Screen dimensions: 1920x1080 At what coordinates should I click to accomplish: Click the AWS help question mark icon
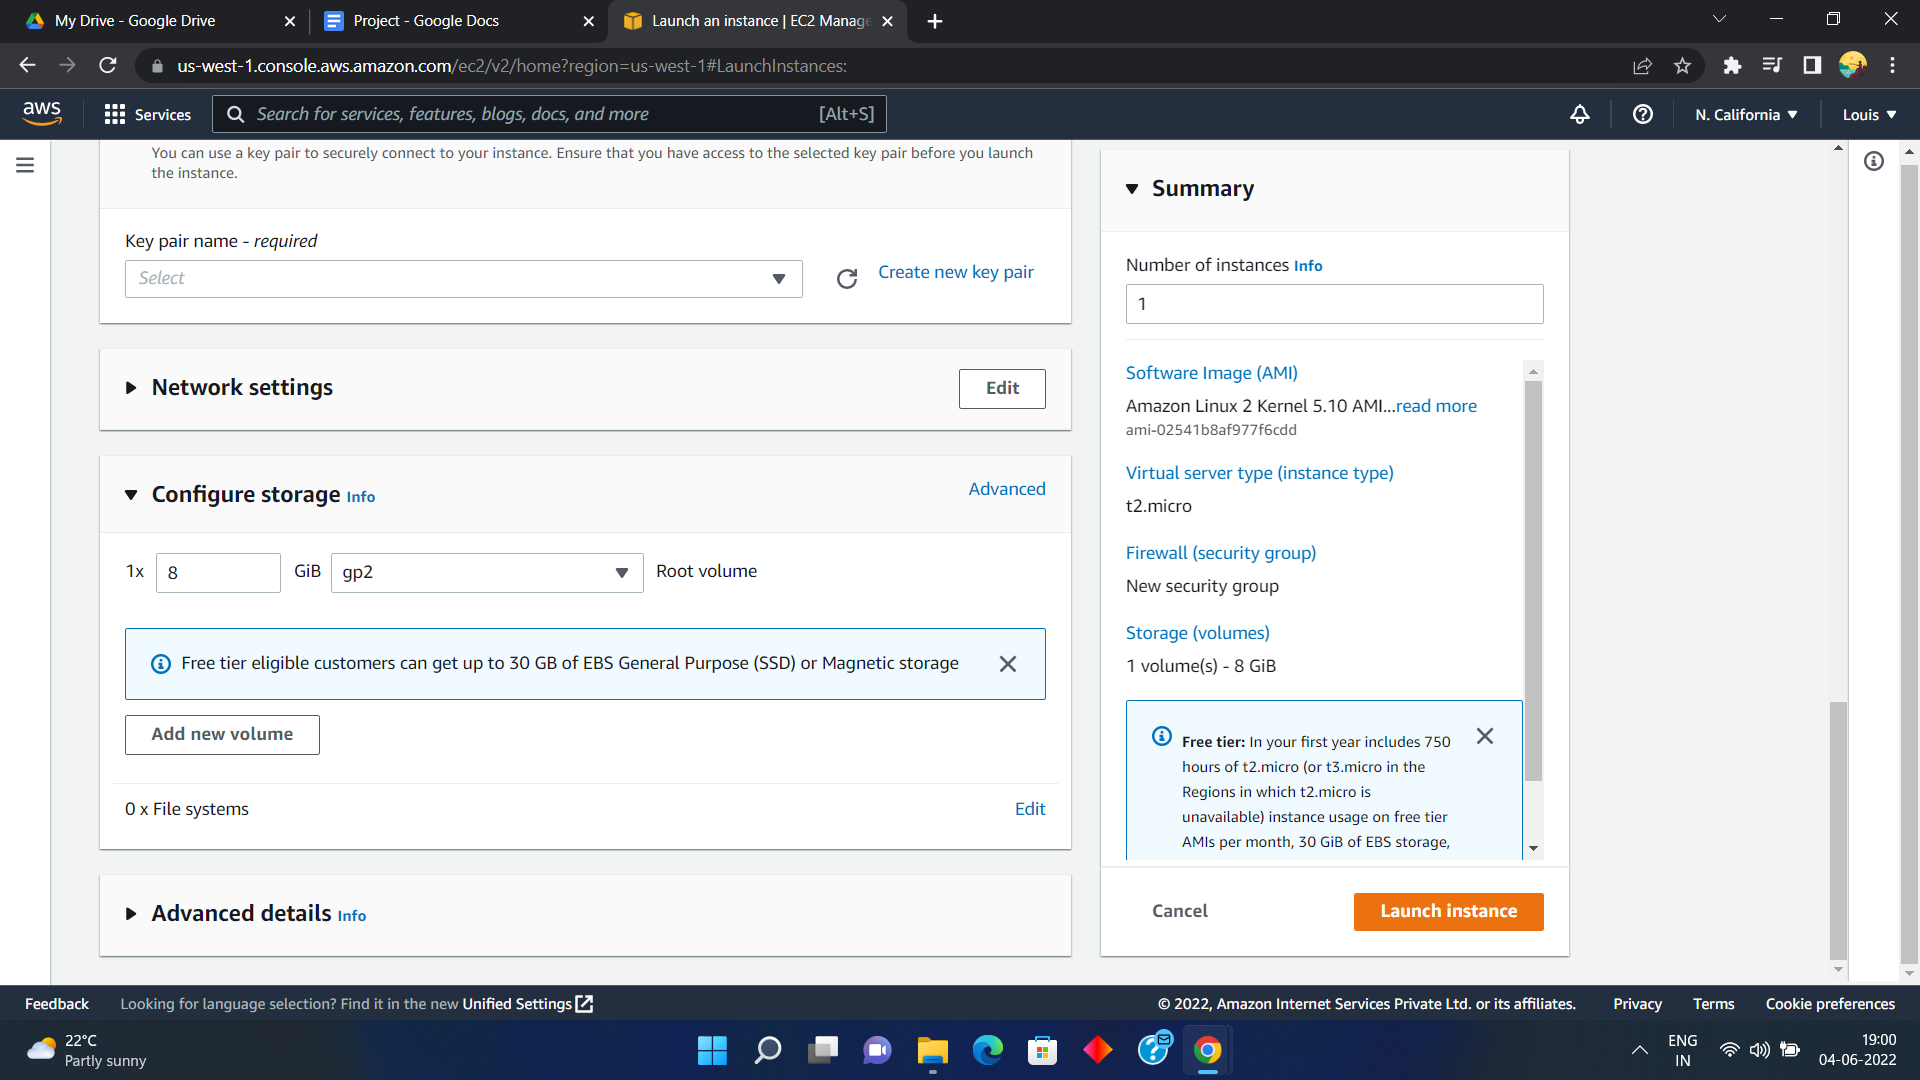(x=1642, y=114)
